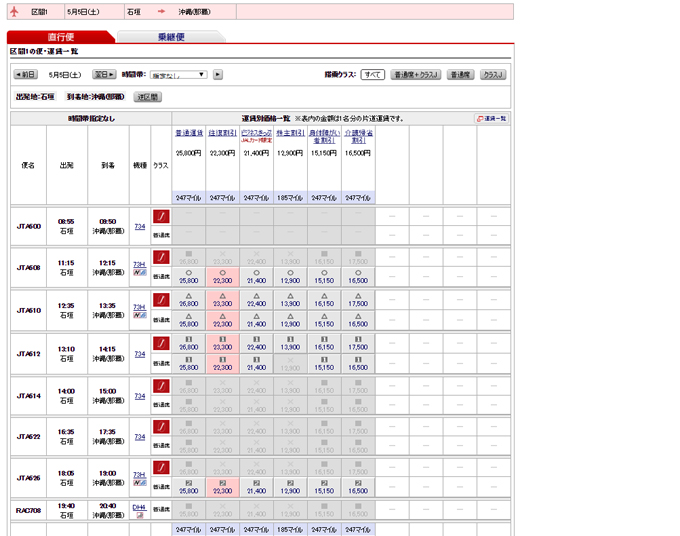The image size is (680, 536).
Task: Select JTA610 Class J fare 22,400
Action: tap(256, 300)
